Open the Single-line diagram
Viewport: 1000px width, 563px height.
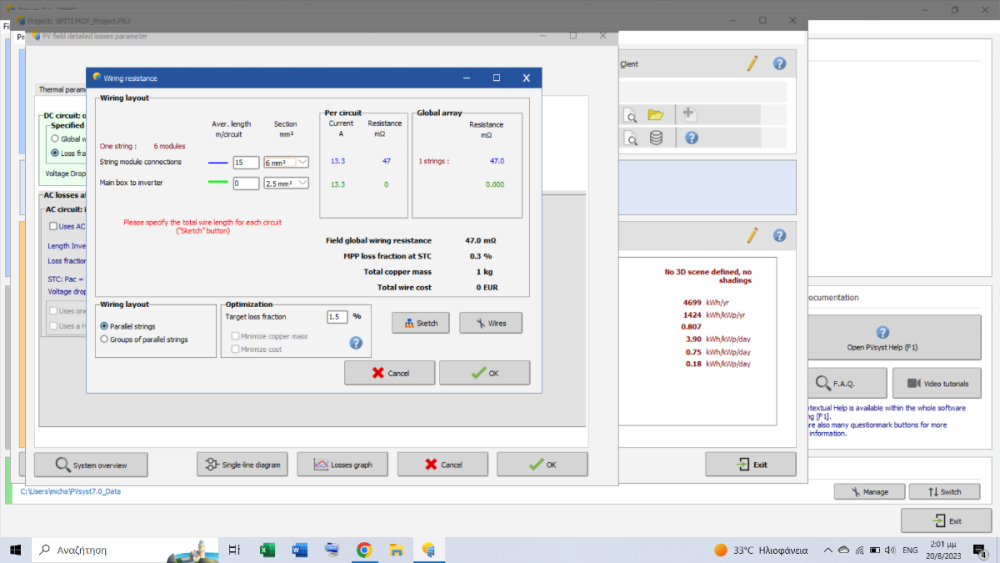[243, 464]
